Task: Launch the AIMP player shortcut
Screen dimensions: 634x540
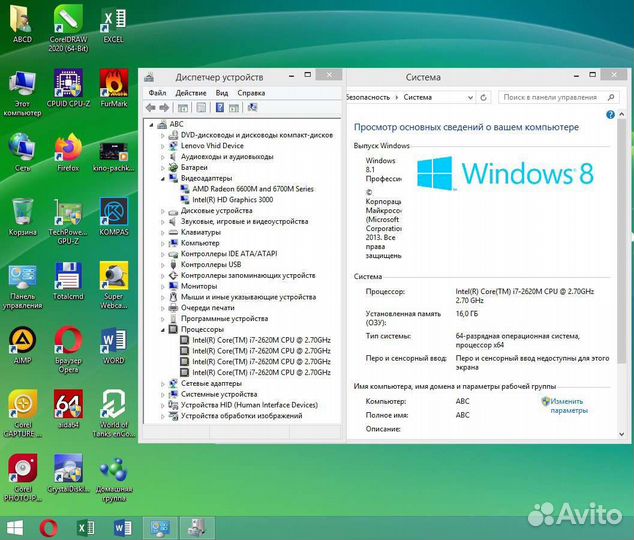Action: [22, 345]
